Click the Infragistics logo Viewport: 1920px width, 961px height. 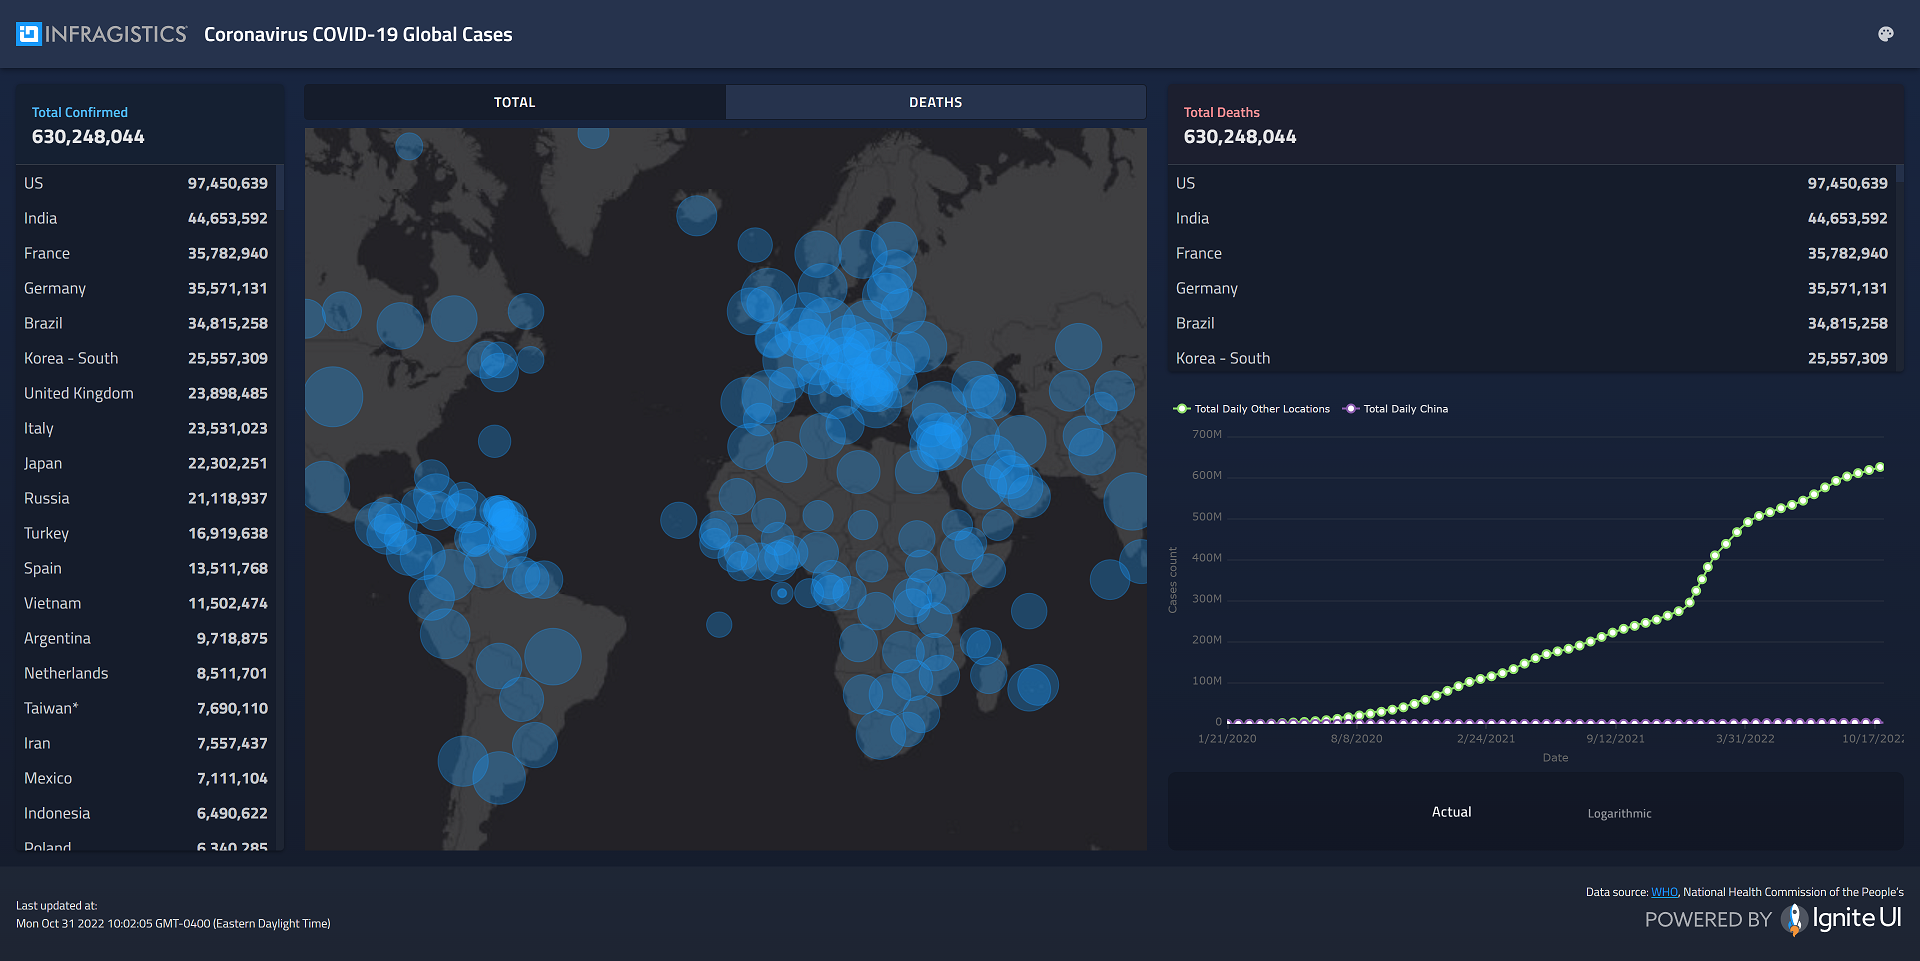pyautogui.click(x=101, y=34)
